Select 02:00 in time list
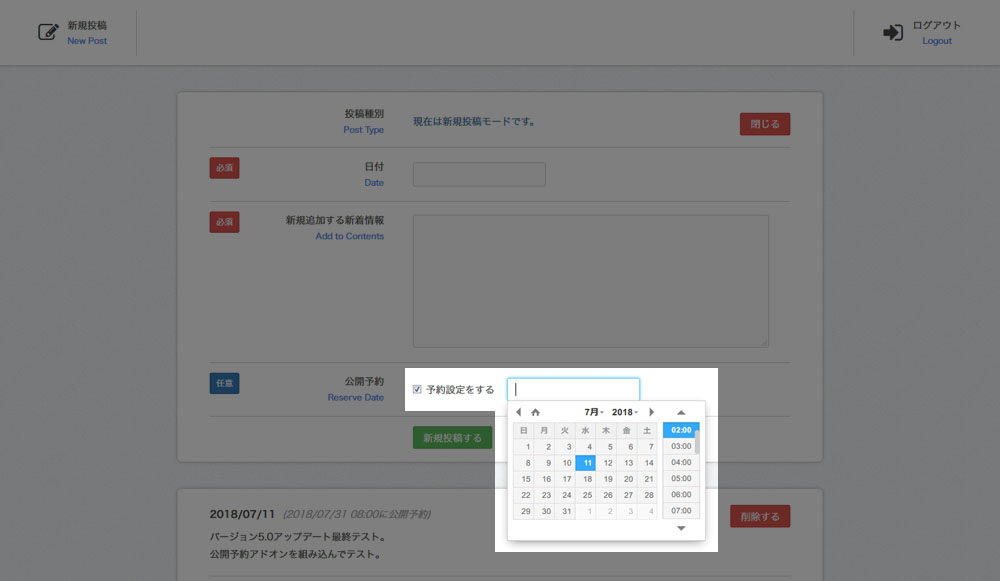The height and width of the screenshot is (581, 1000). click(680, 430)
